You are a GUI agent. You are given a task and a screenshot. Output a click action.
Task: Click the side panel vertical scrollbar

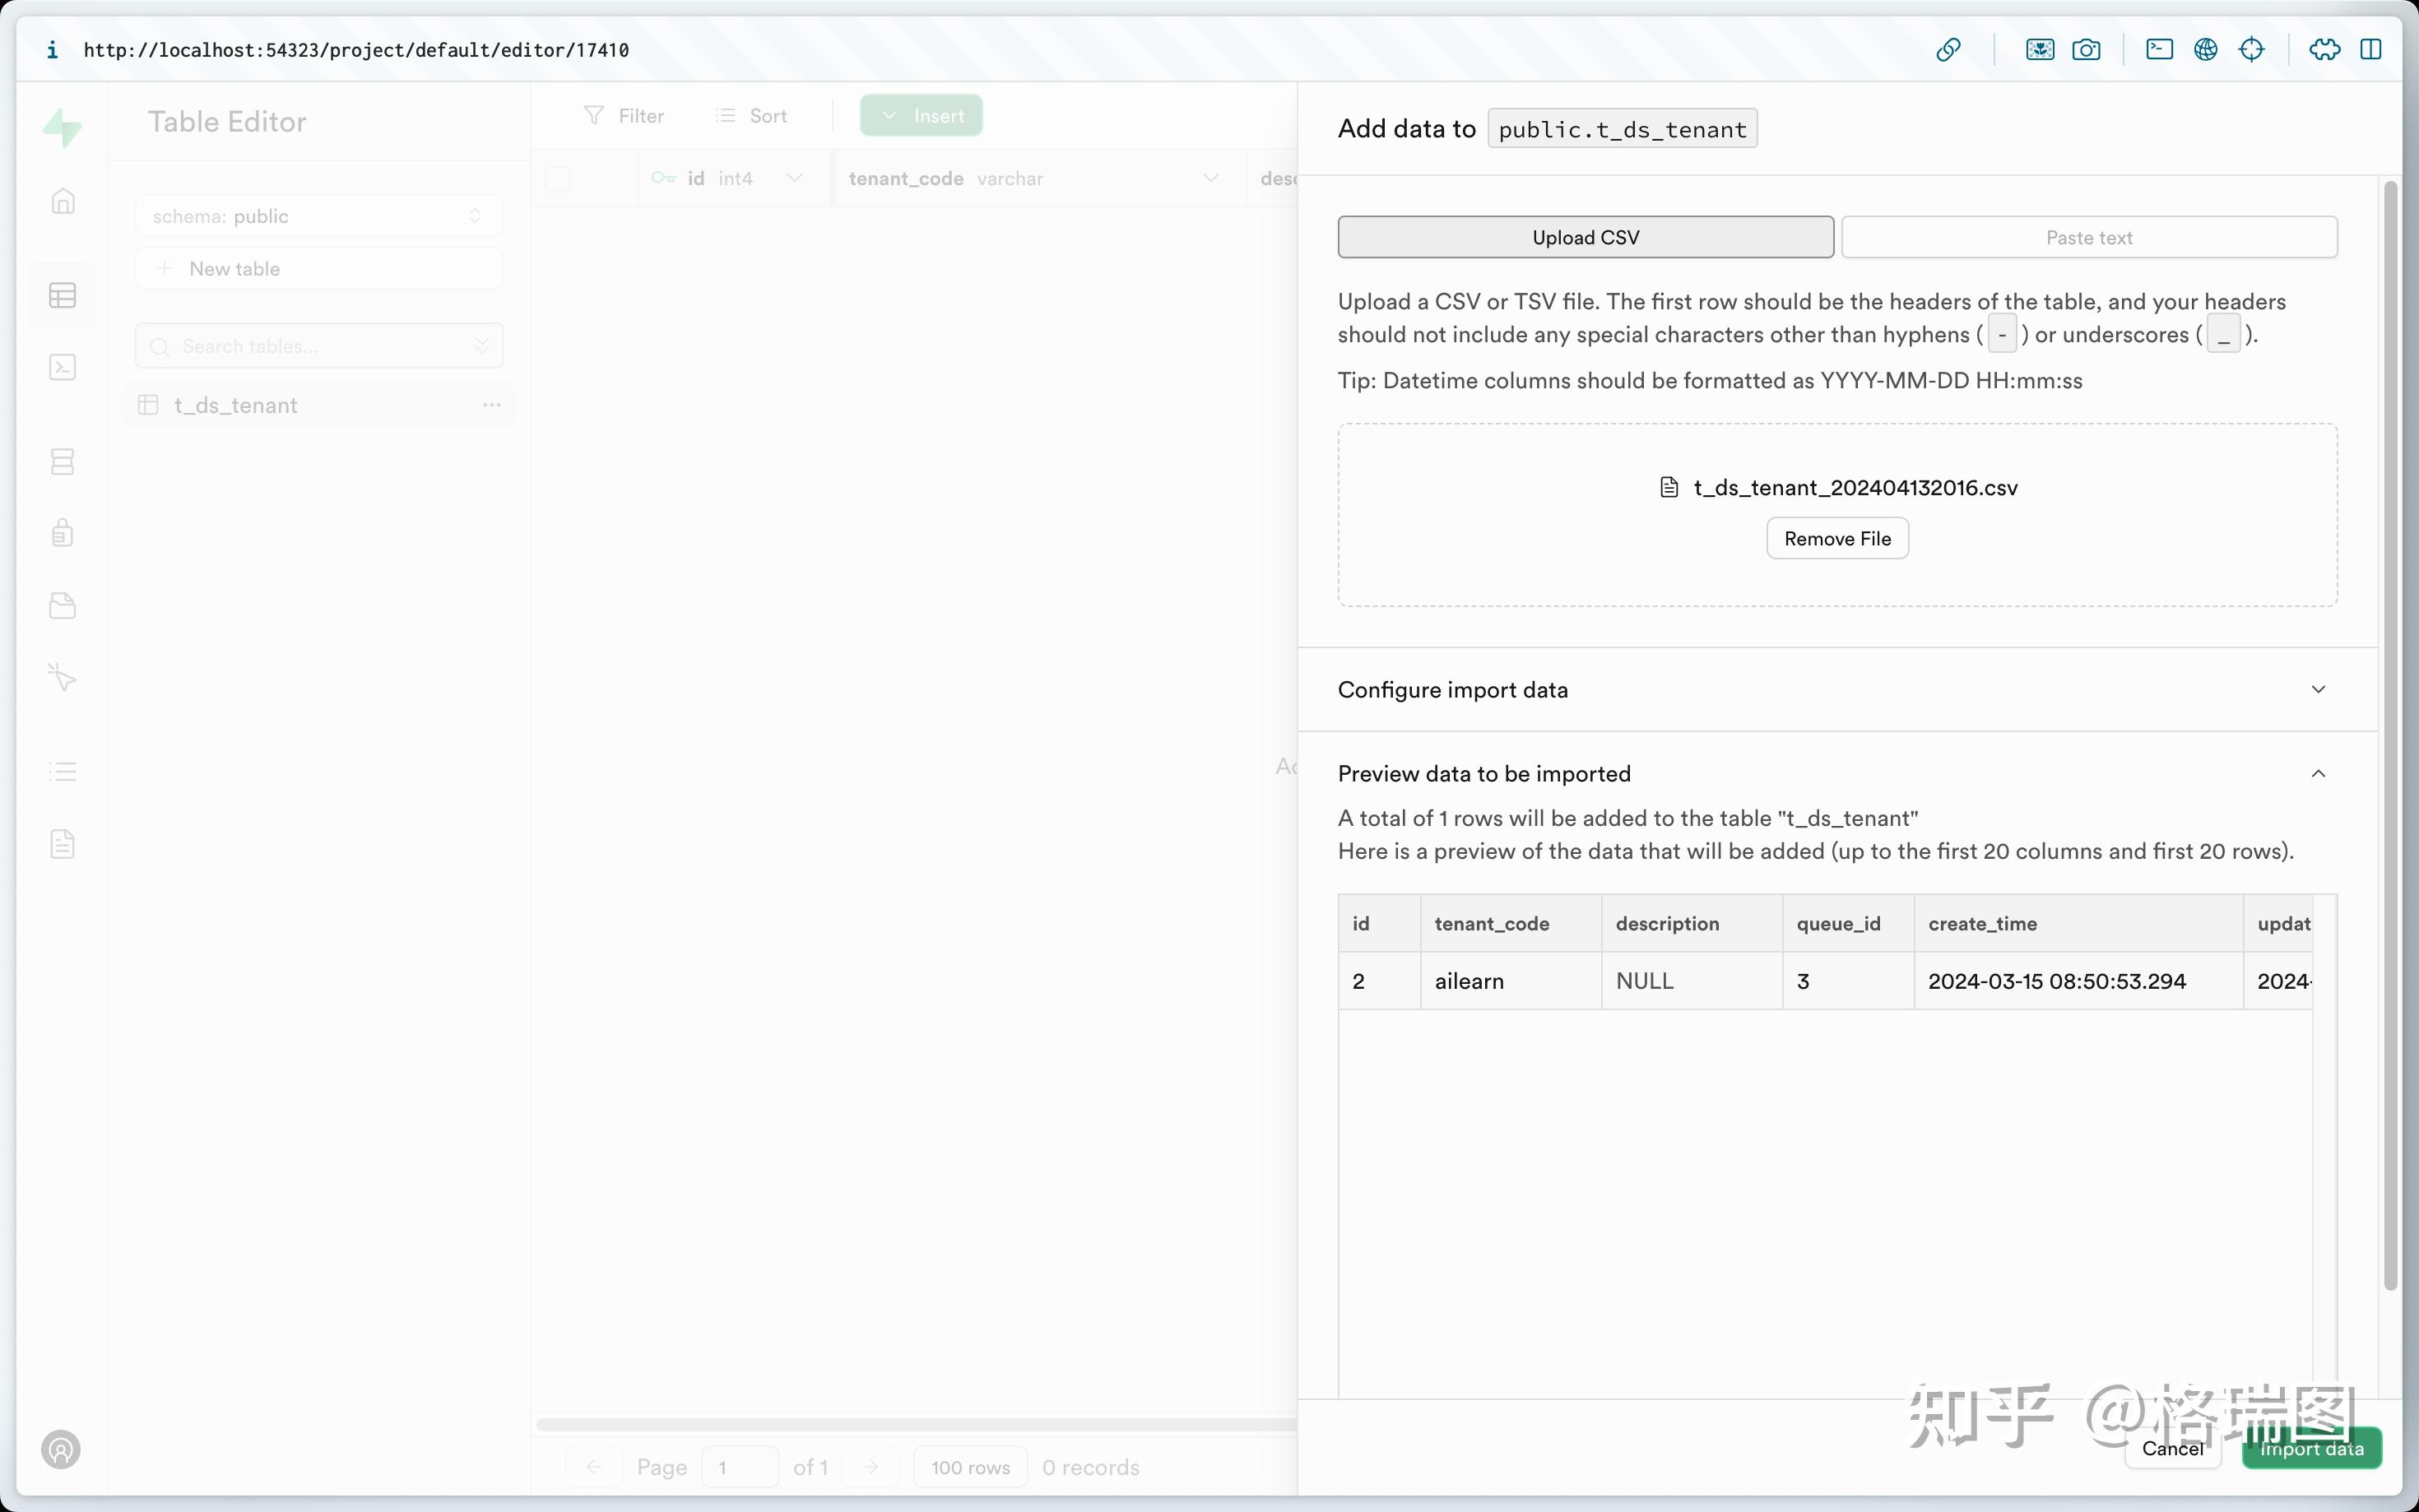pyautogui.click(x=2390, y=735)
